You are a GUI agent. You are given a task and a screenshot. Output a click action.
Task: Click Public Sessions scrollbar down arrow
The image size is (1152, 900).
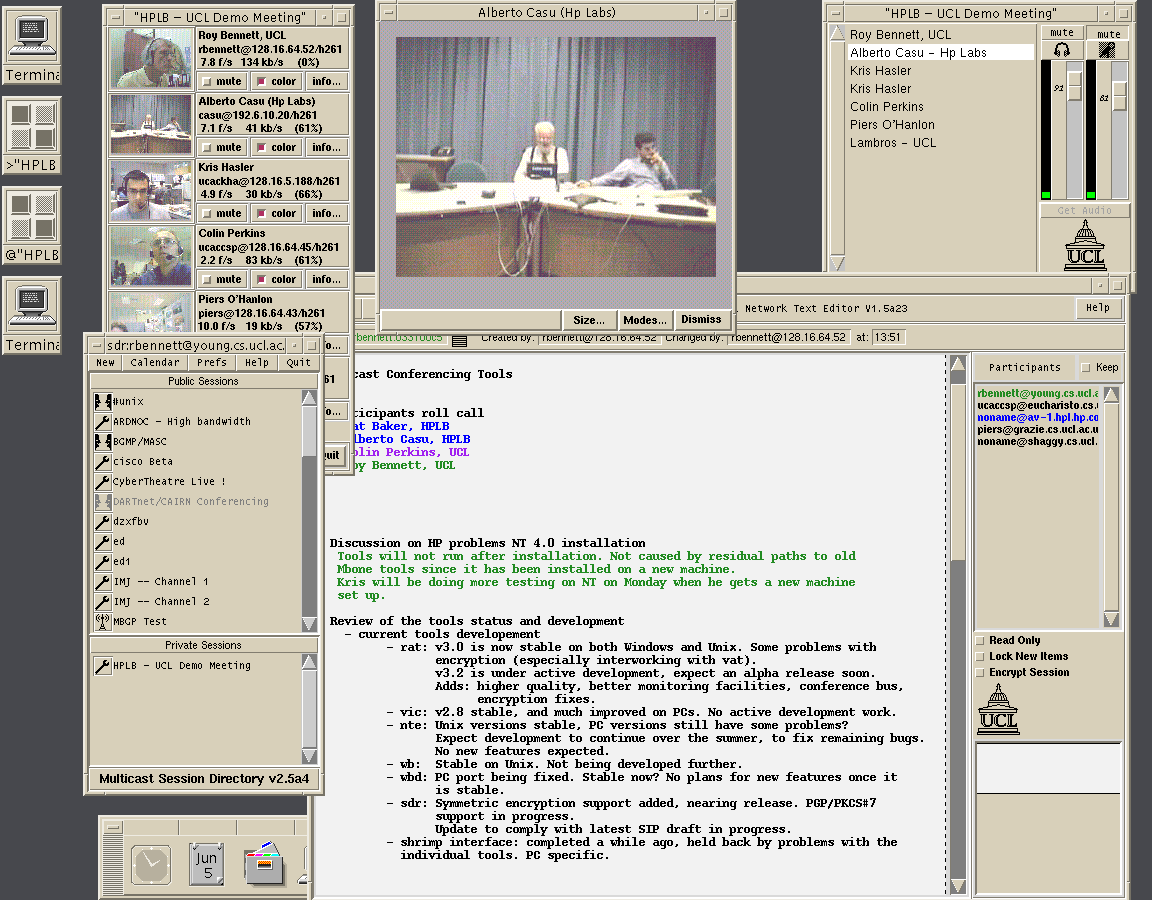coord(309,624)
